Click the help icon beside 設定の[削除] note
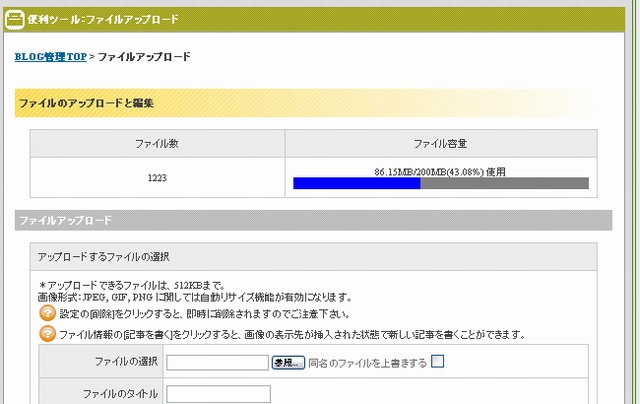Viewport: 640px width, 404px height. pos(46,314)
